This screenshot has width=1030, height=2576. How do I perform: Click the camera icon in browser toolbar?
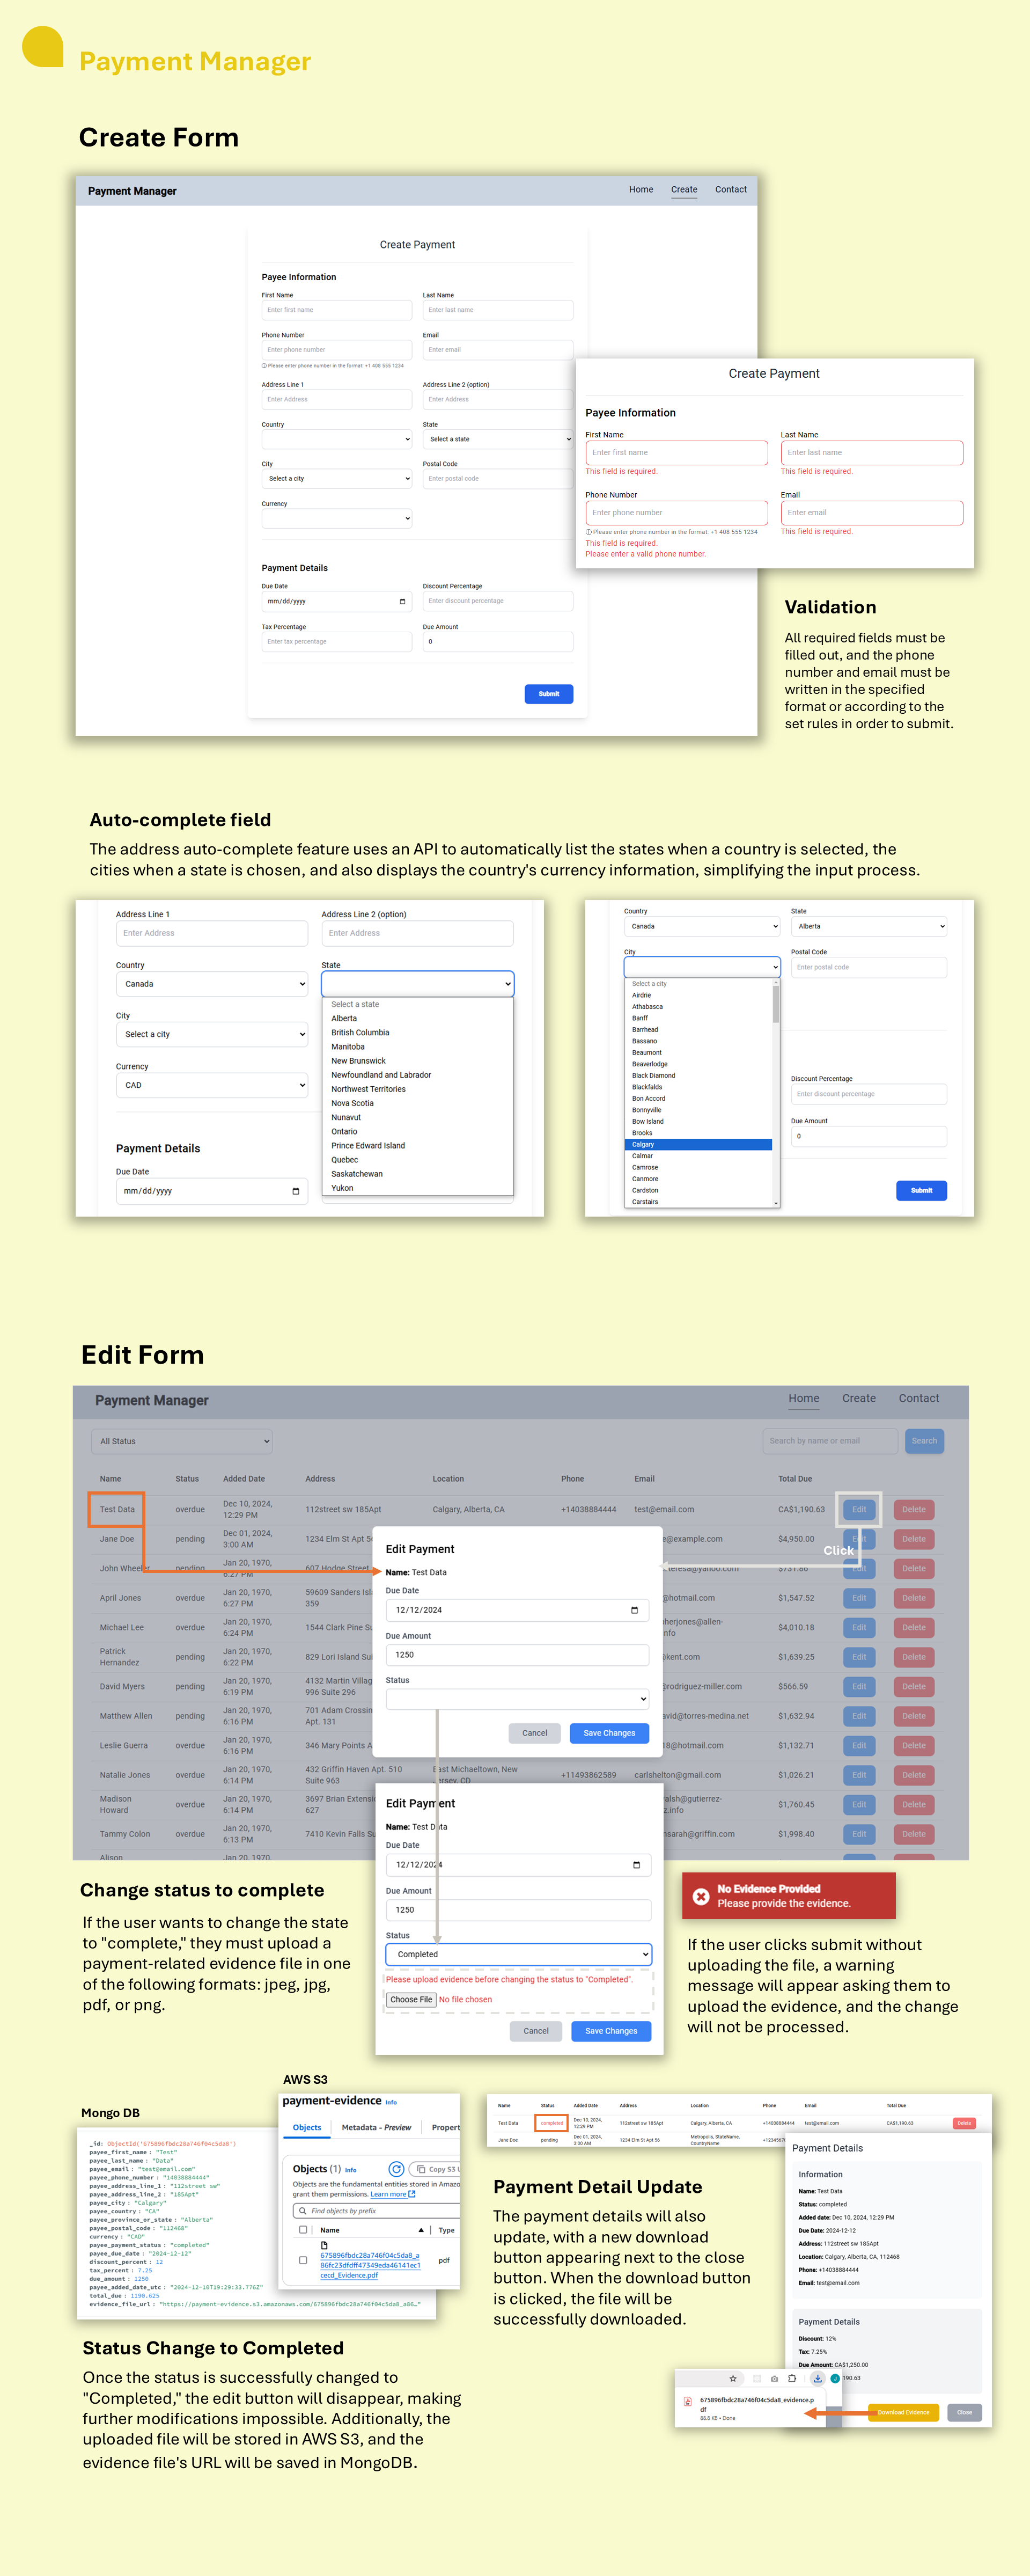[x=774, y=2379]
